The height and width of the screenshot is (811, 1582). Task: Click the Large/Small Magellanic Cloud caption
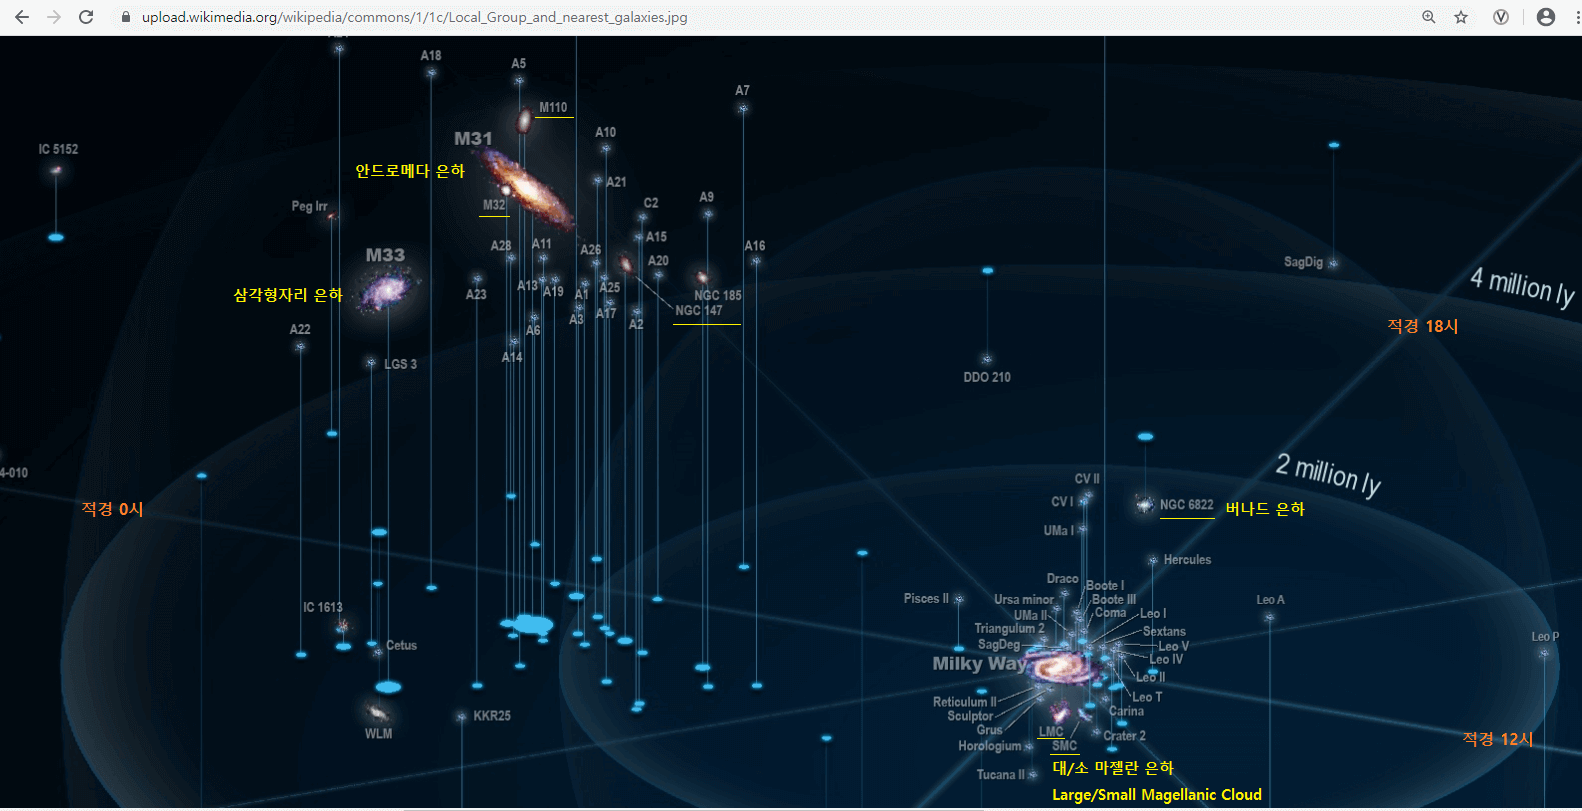(1157, 795)
